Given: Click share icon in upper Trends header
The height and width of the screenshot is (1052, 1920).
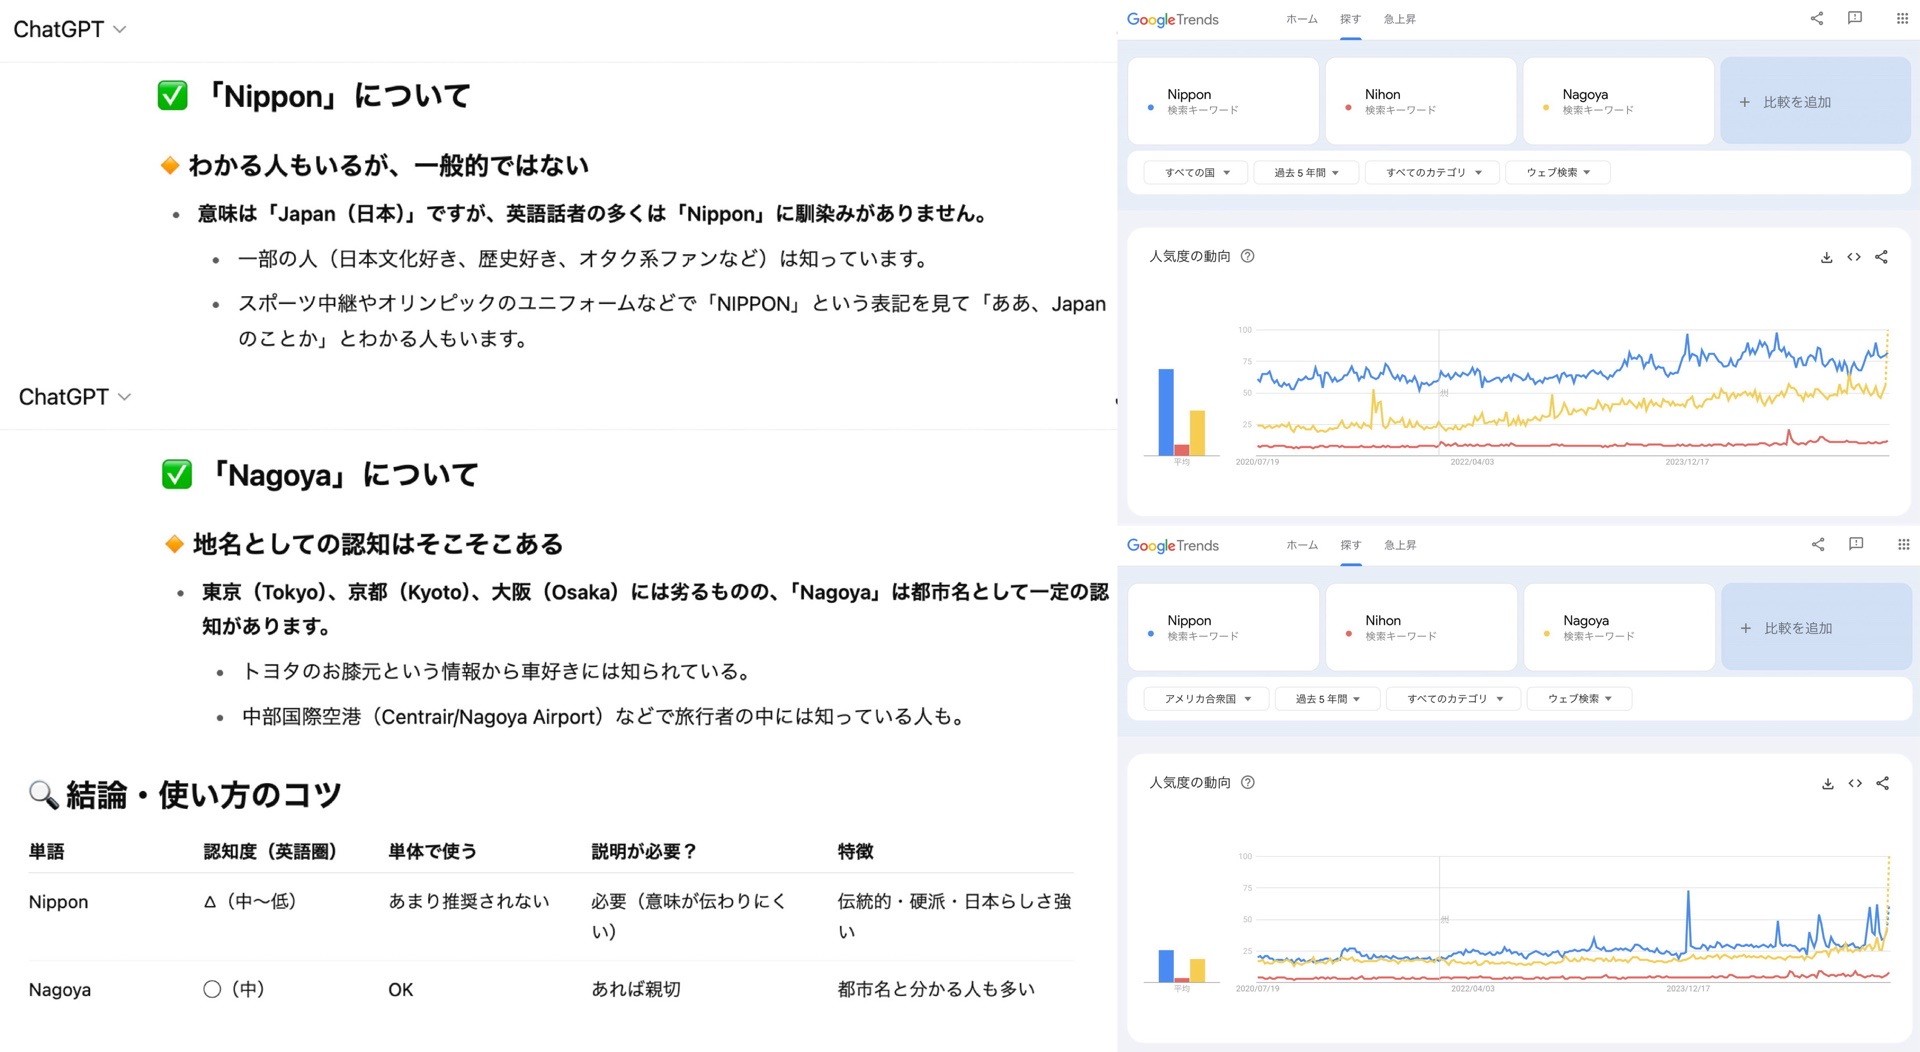Looking at the screenshot, I should 1817,18.
